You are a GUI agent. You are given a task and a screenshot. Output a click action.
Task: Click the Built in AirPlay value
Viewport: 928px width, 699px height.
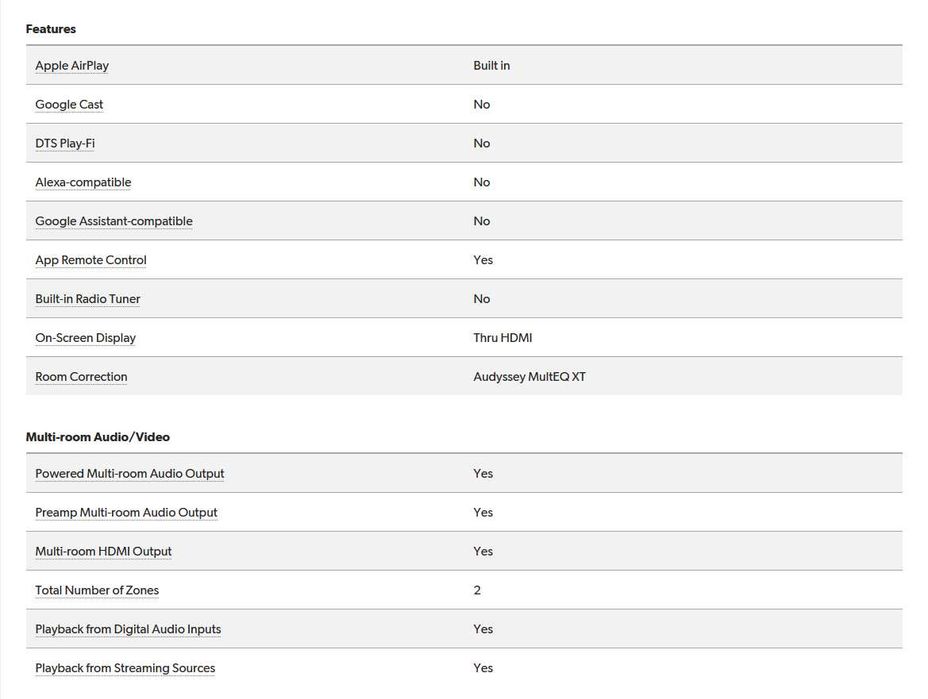(x=491, y=66)
